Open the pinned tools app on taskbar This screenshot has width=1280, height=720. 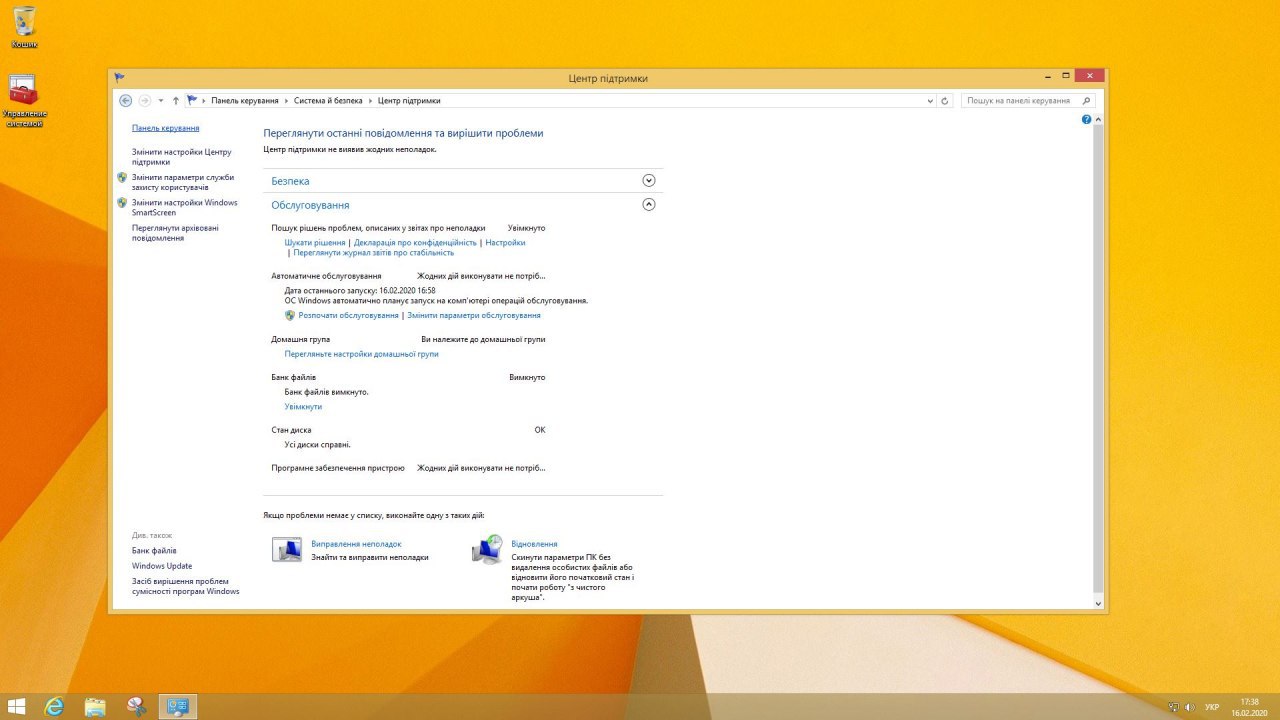pos(137,707)
